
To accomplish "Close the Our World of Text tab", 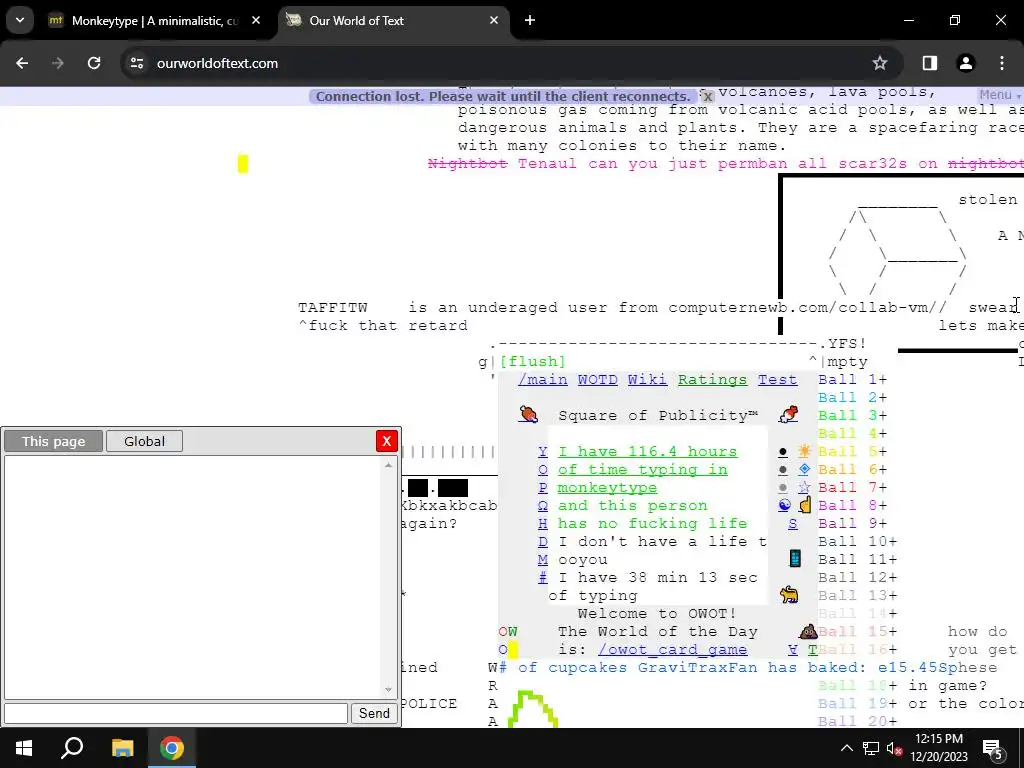I will point(494,20).
